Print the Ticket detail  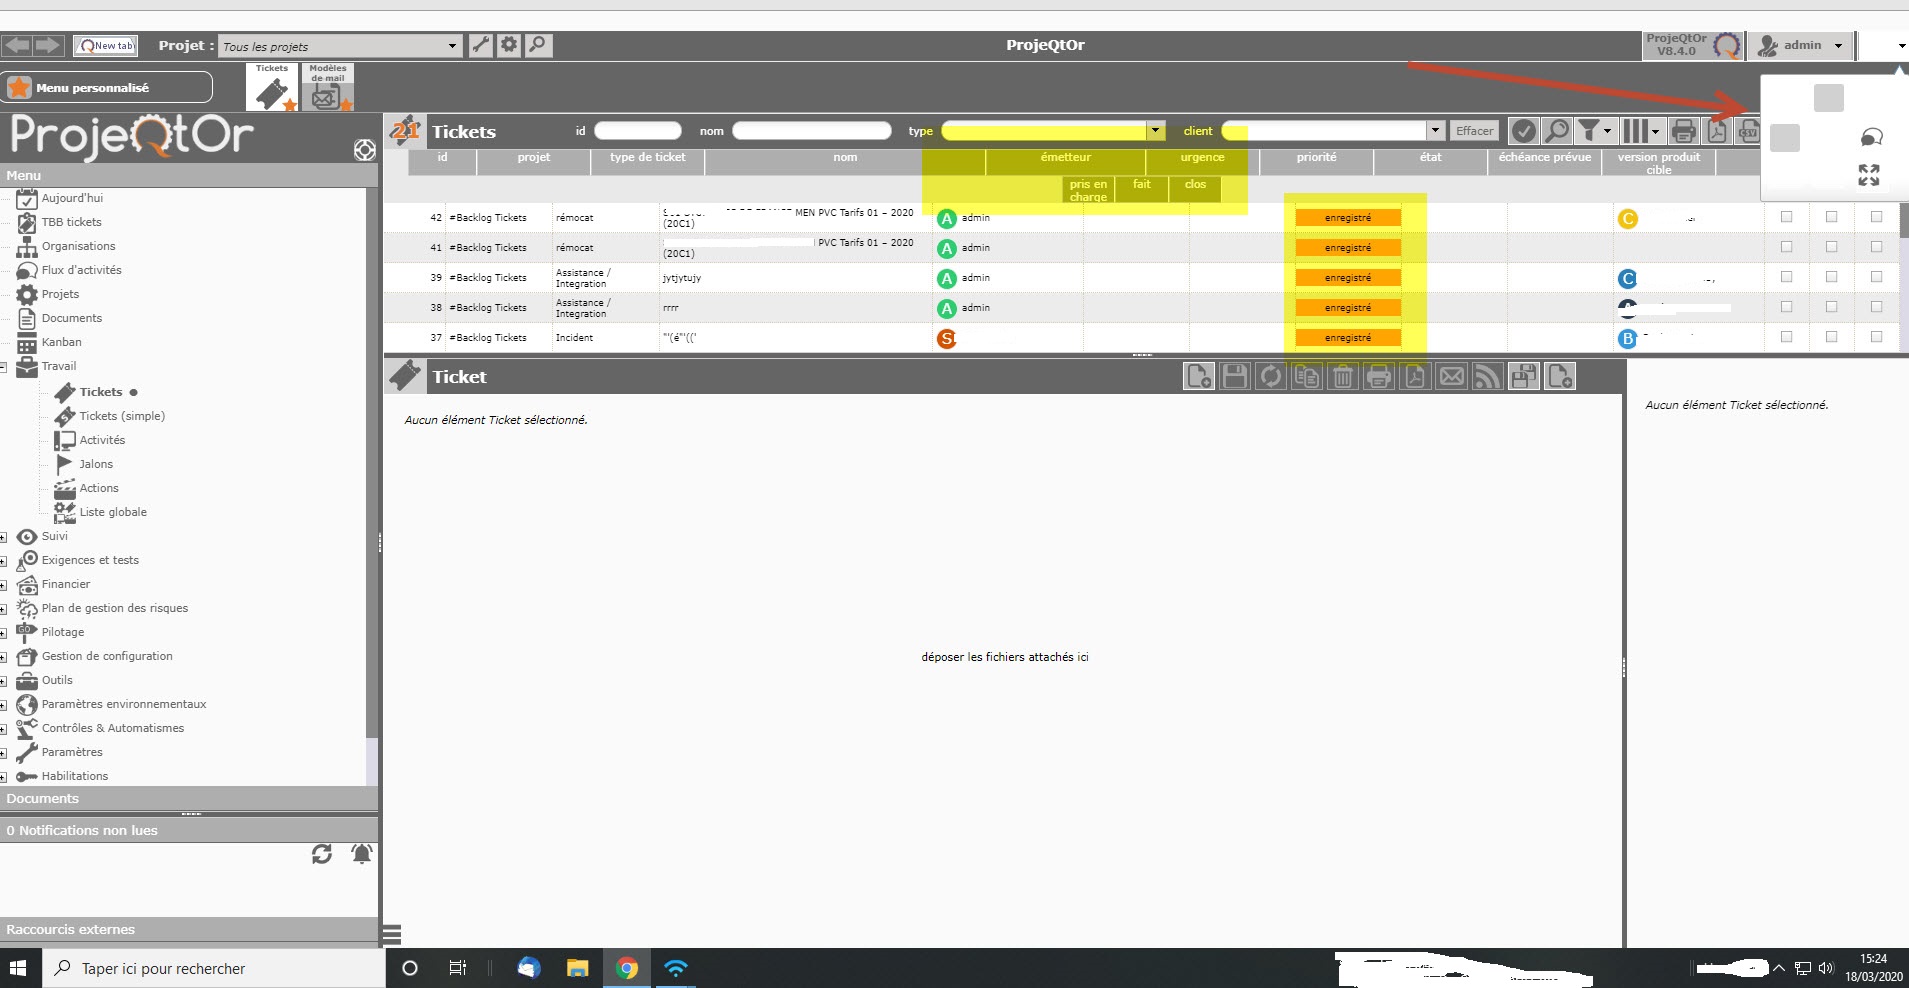[x=1379, y=377]
